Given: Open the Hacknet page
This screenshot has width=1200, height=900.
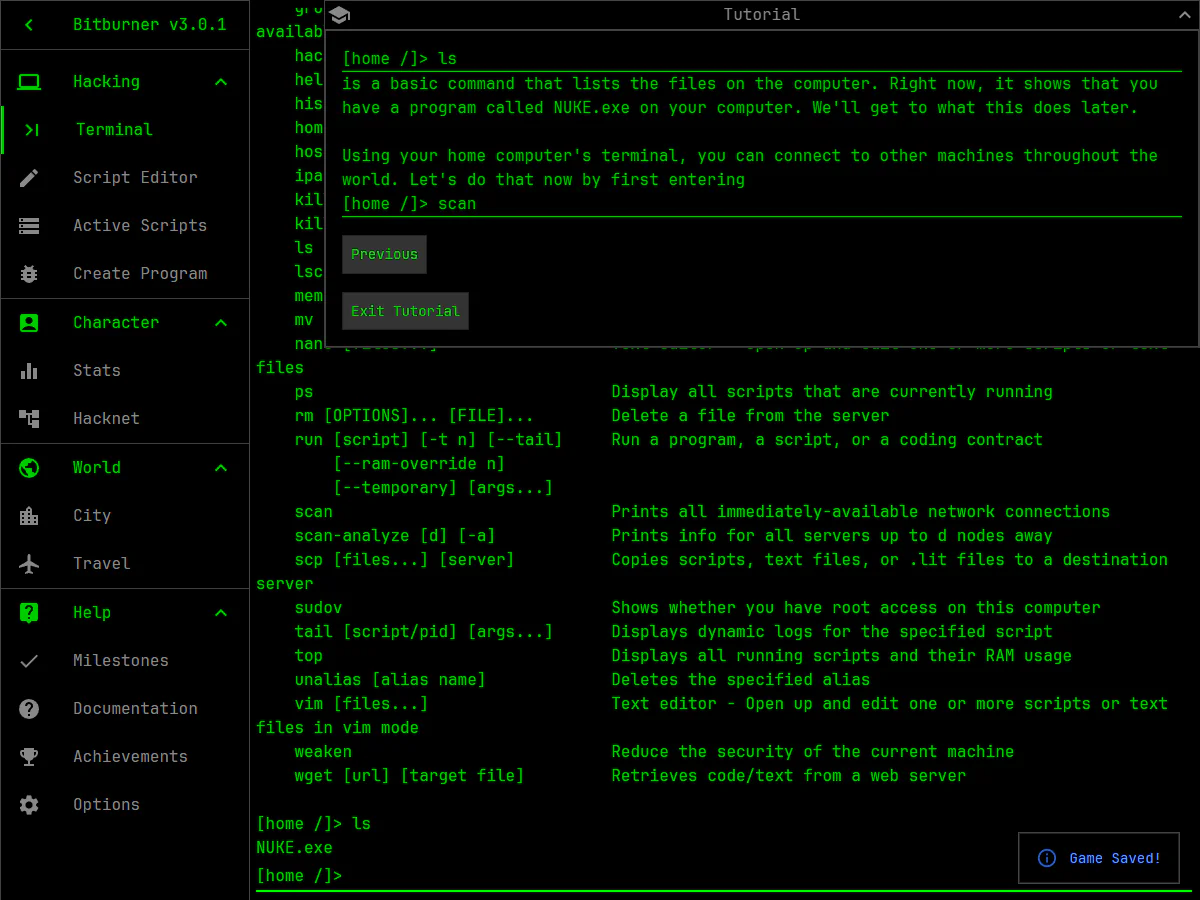Looking at the screenshot, I should 125,419.
